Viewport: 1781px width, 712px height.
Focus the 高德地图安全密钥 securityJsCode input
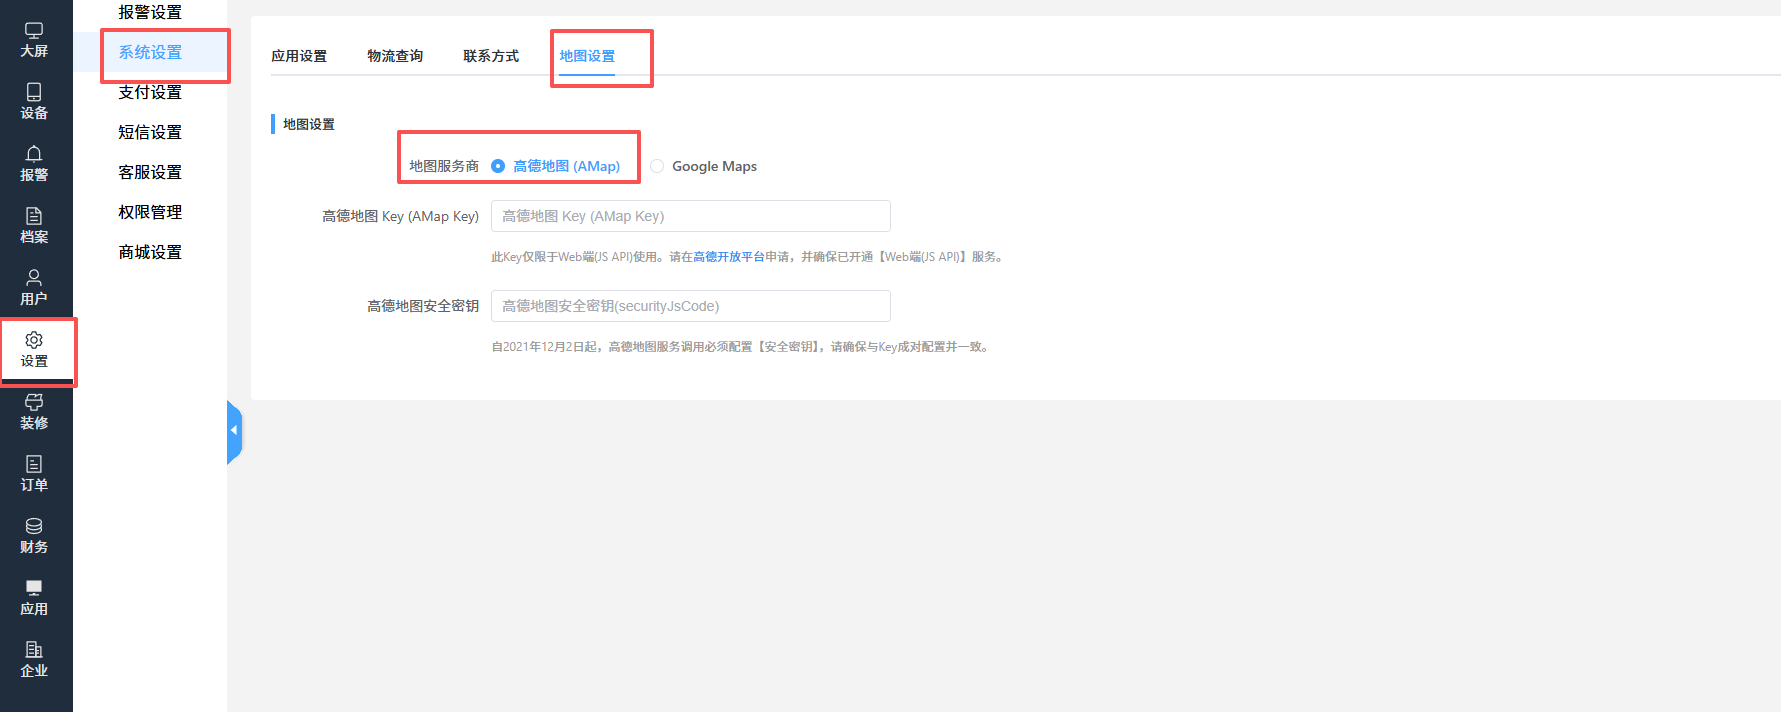click(691, 306)
